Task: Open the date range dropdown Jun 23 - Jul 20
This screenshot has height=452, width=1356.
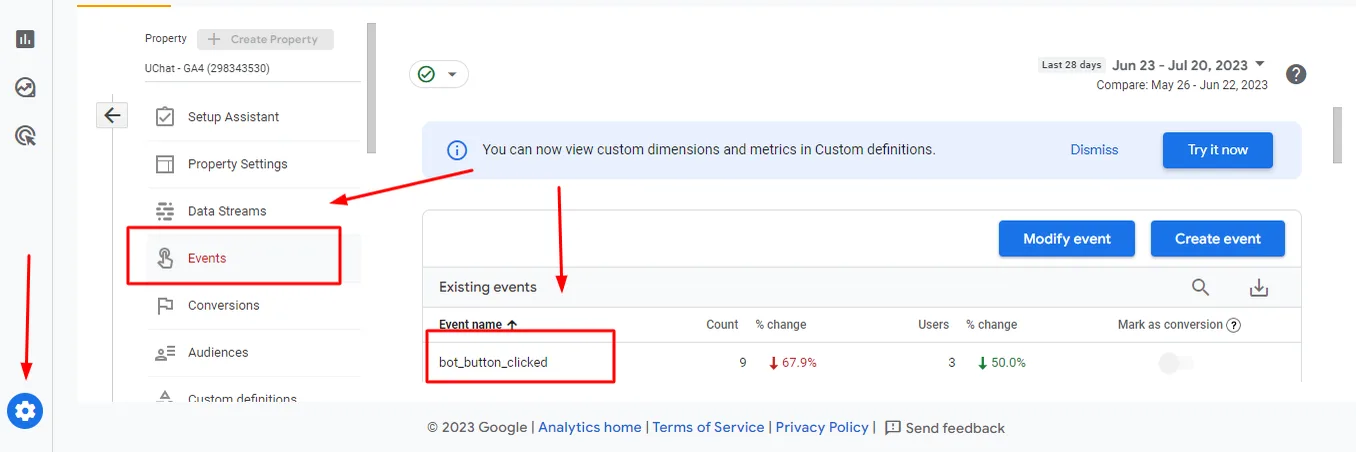Action: (1188, 65)
